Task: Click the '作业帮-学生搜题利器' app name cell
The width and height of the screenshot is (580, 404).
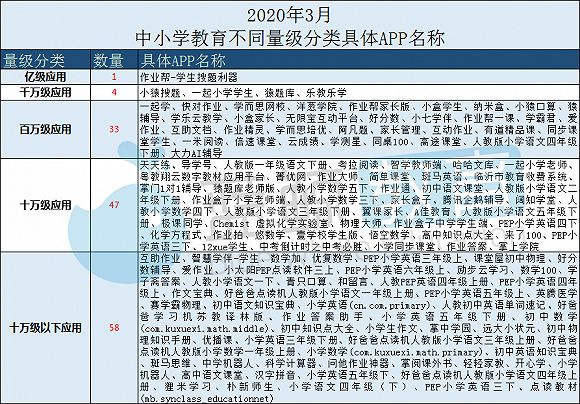Action: [358, 77]
